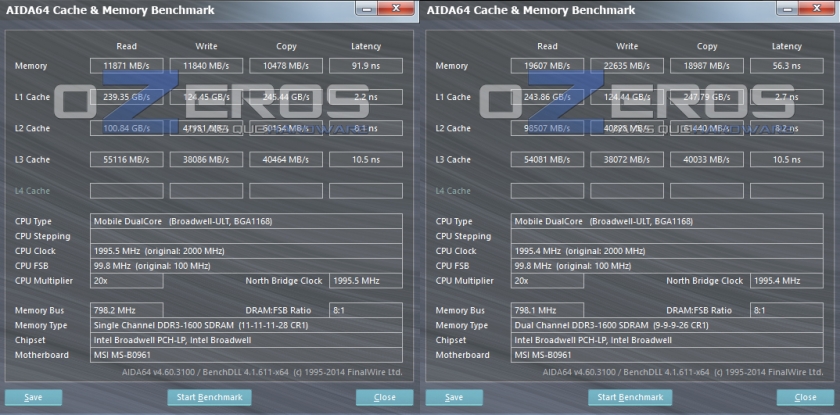Click CPU Type field in the left window
The height and width of the screenshot is (415, 840).
[246, 221]
